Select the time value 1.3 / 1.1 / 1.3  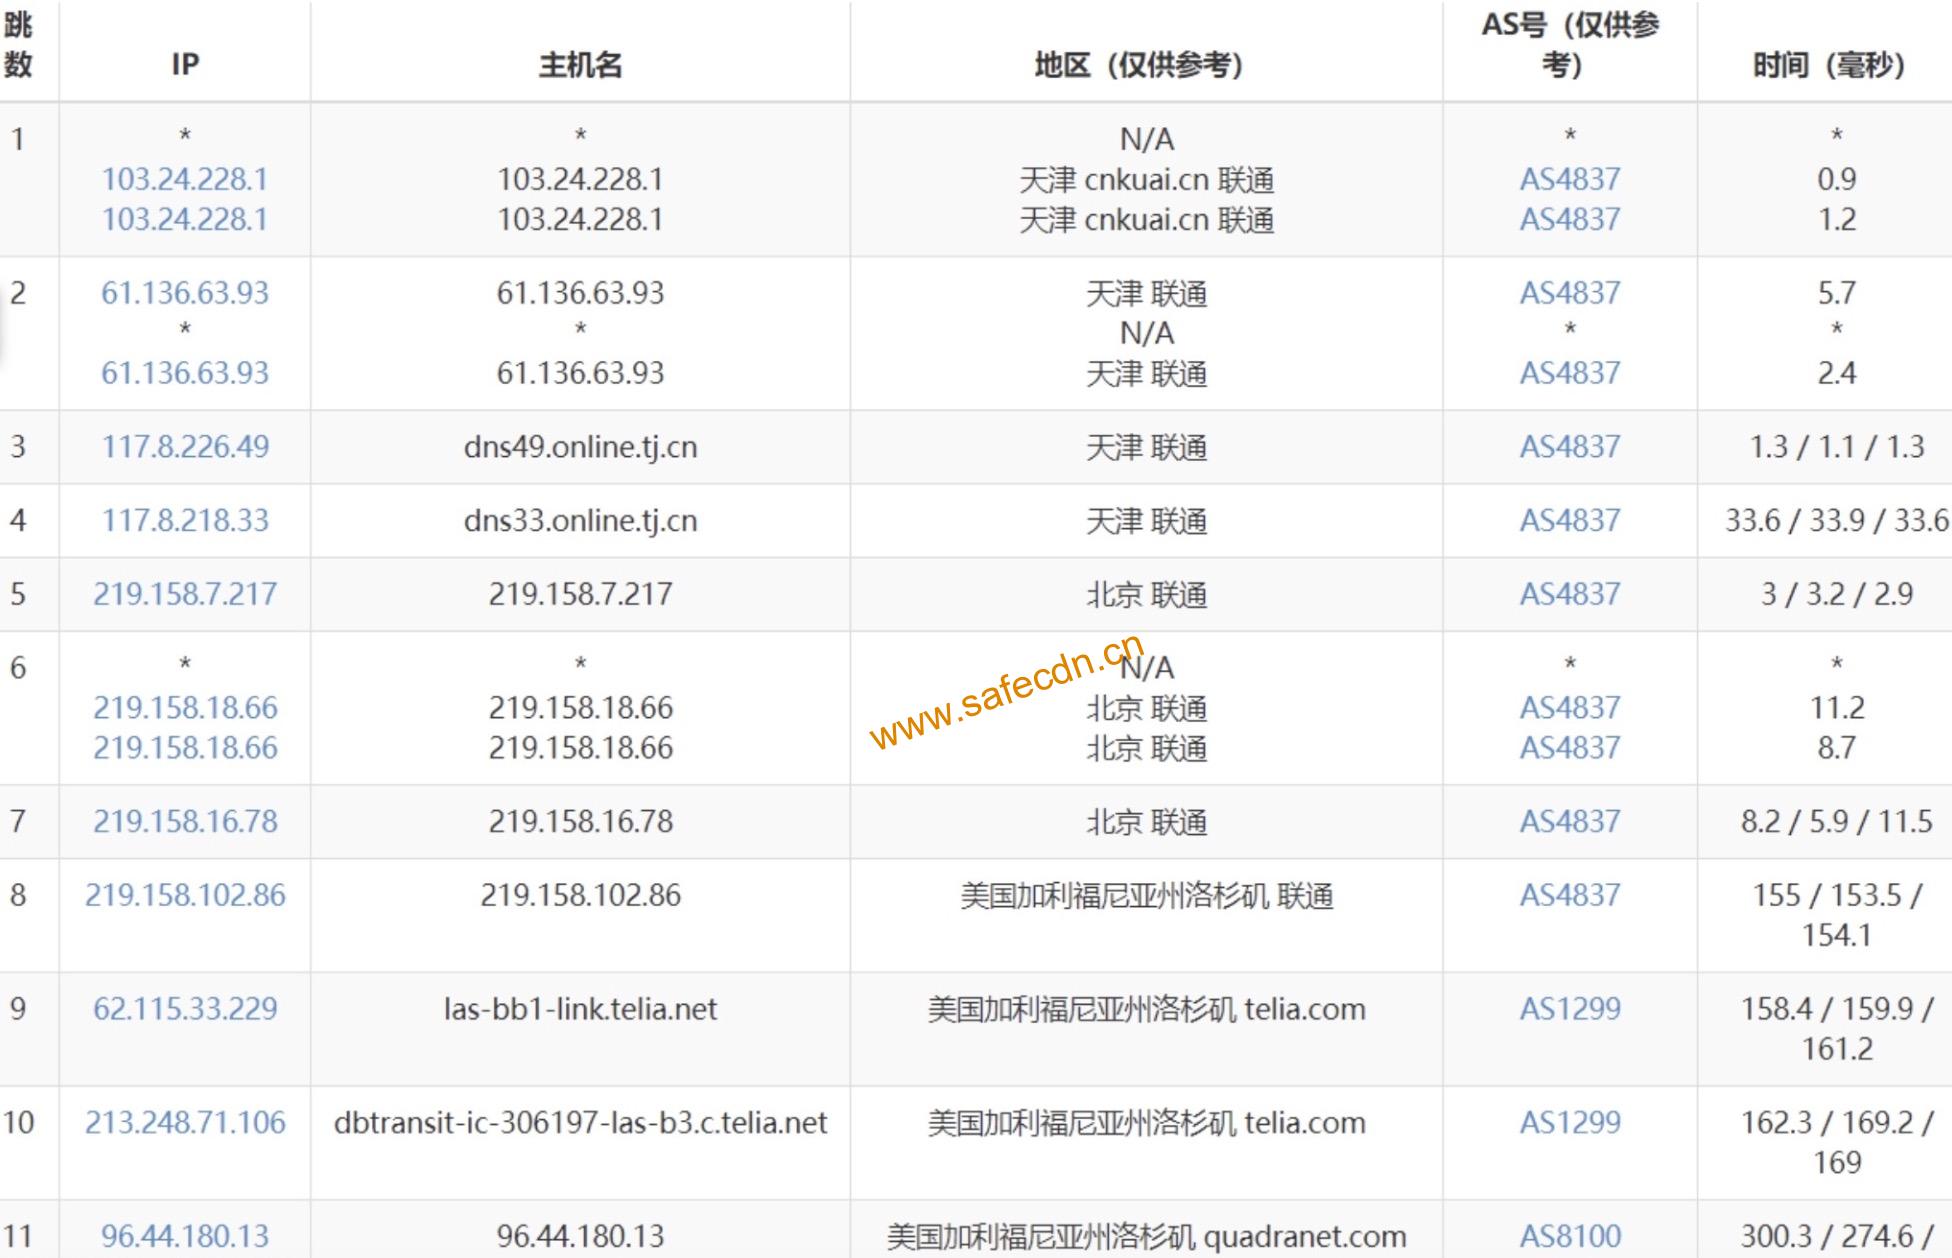[x=1836, y=446]
